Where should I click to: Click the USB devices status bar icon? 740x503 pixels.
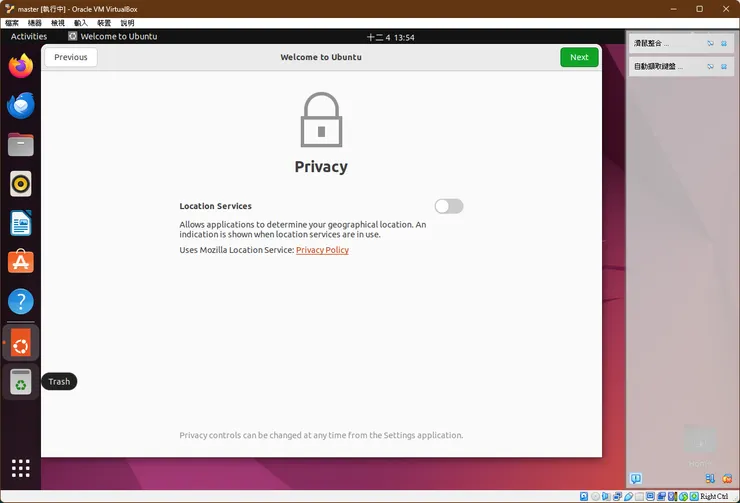(629, 496)
